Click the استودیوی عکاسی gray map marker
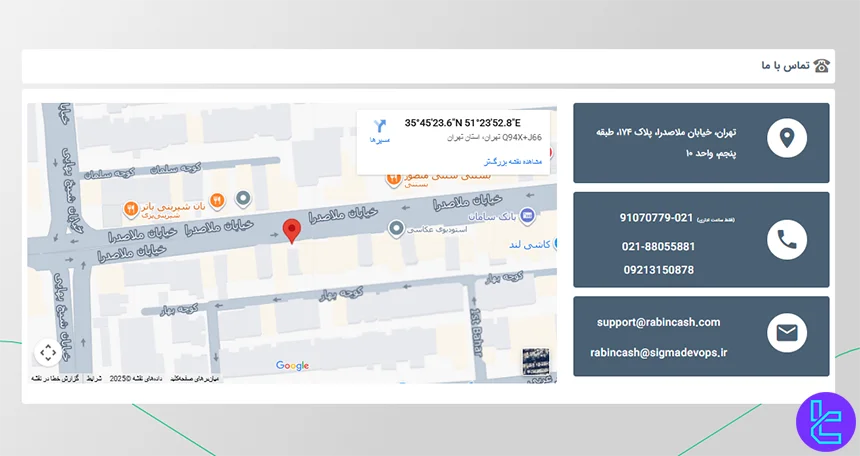Viewport: 860px width, 456px height. click(396, 228)
